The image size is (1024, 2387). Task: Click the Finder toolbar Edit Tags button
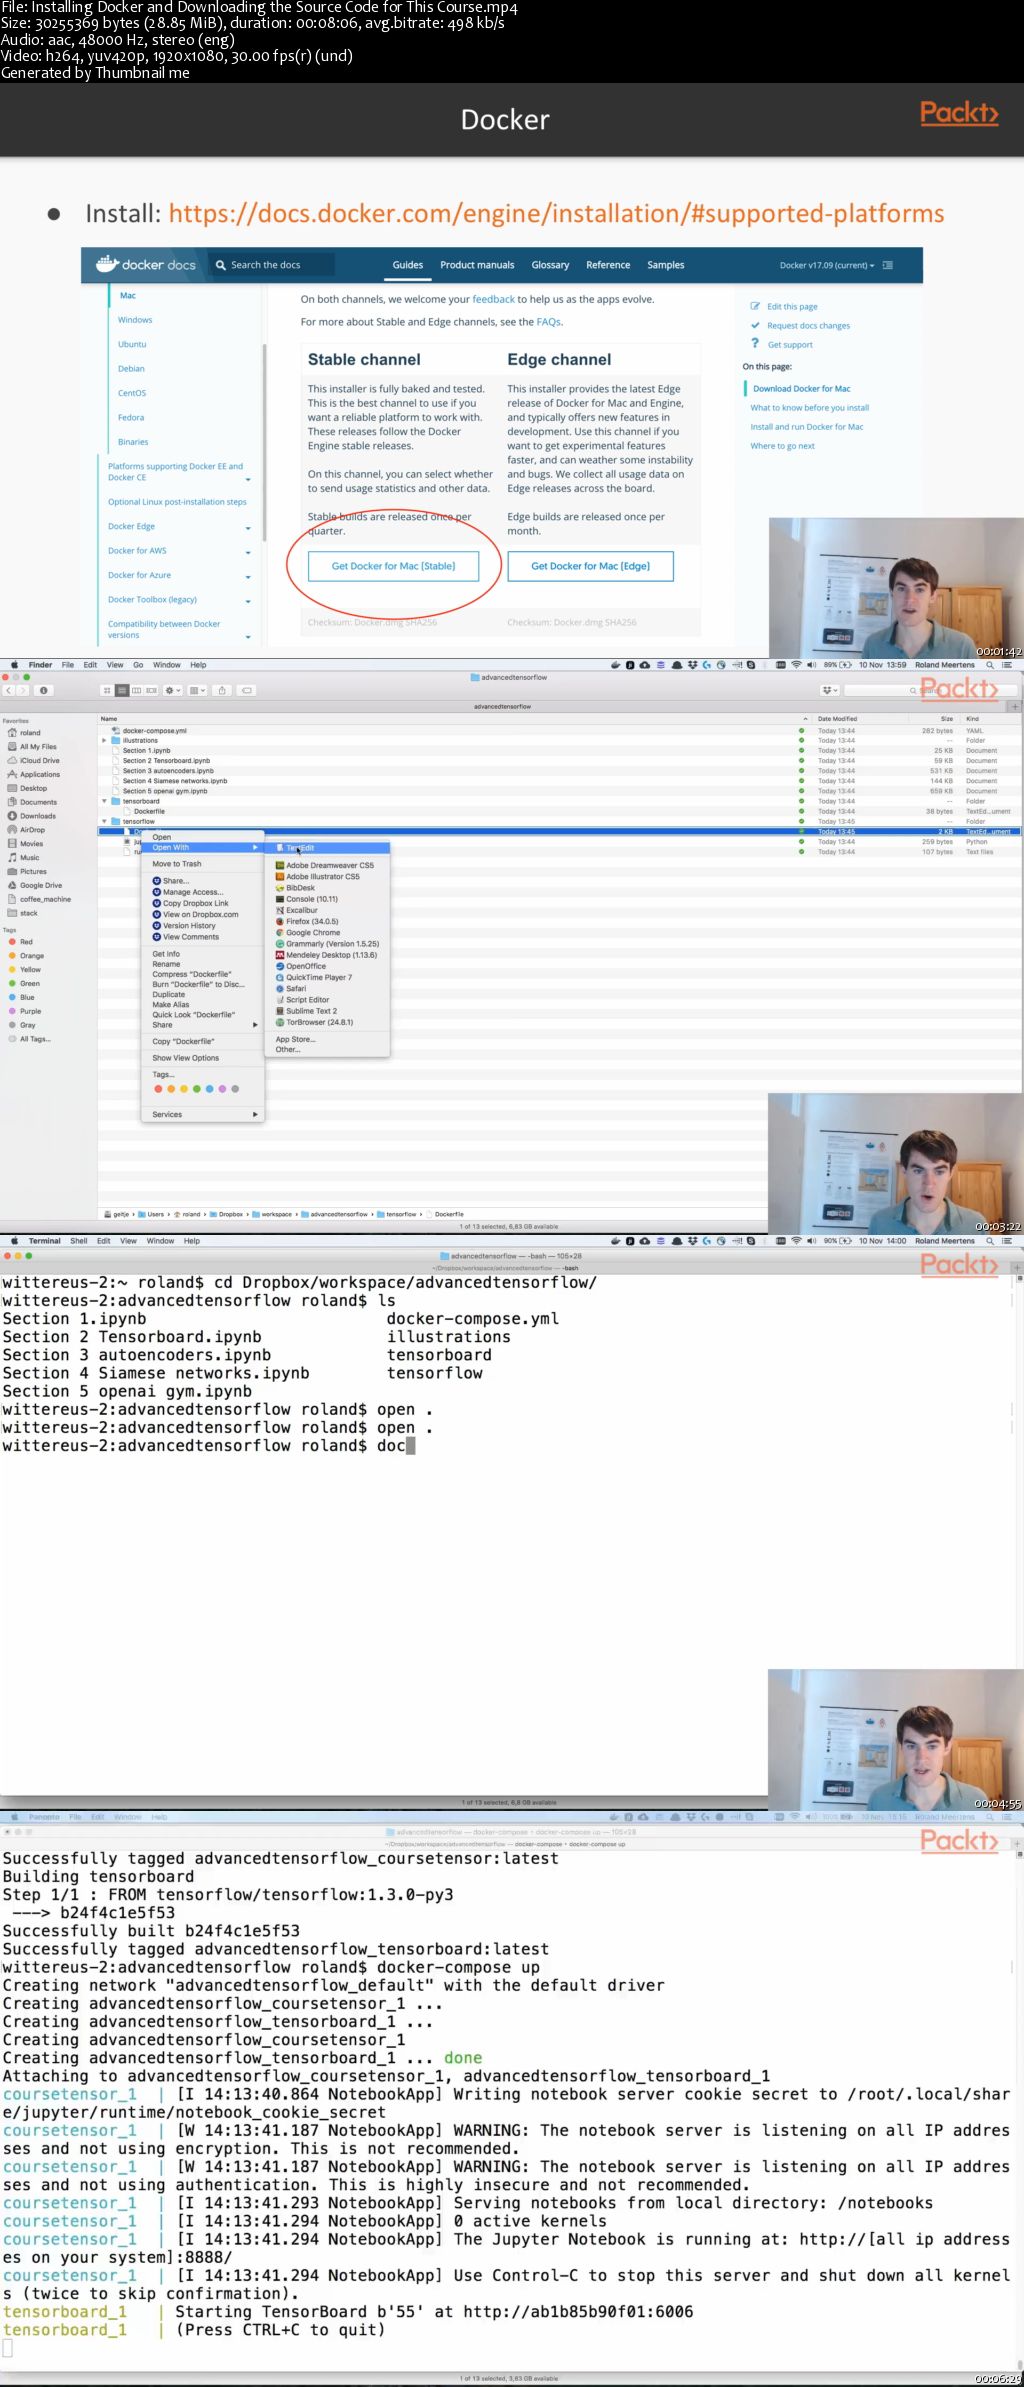[247, 690]
